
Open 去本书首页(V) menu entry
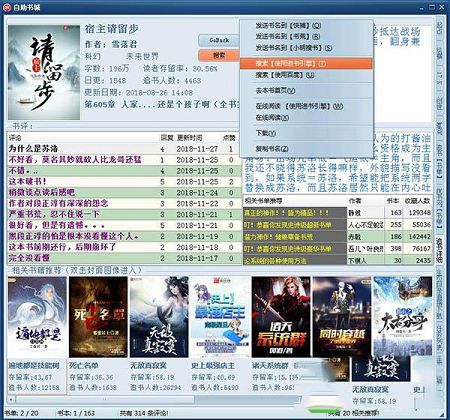click(306, 90)
